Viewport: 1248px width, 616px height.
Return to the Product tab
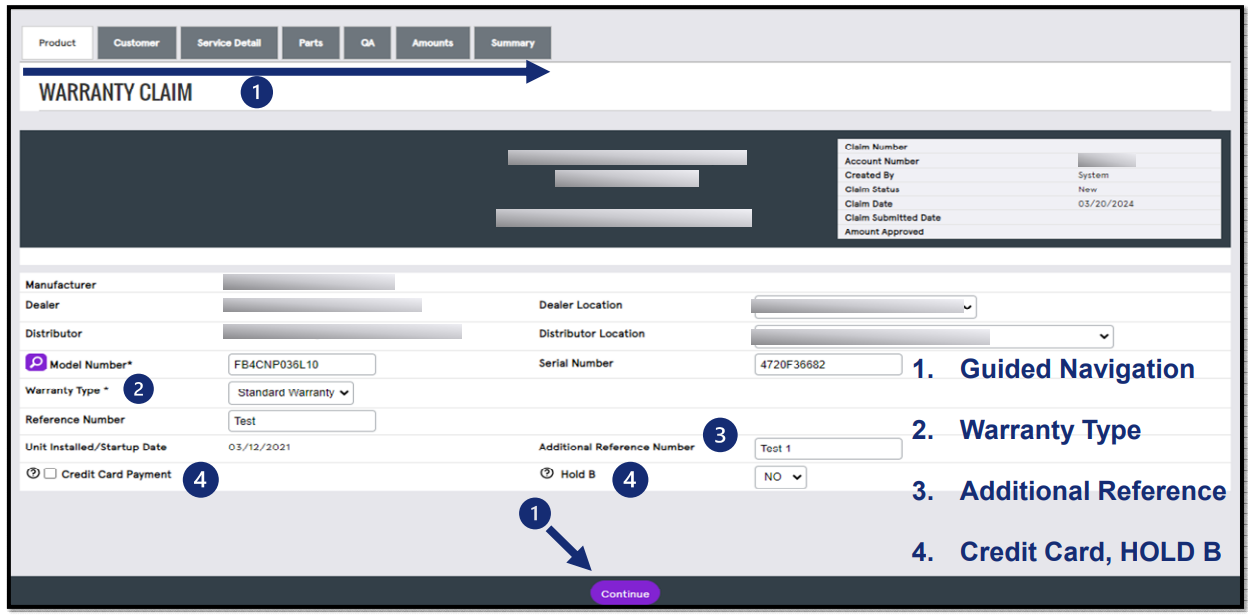tap(57, 42)
